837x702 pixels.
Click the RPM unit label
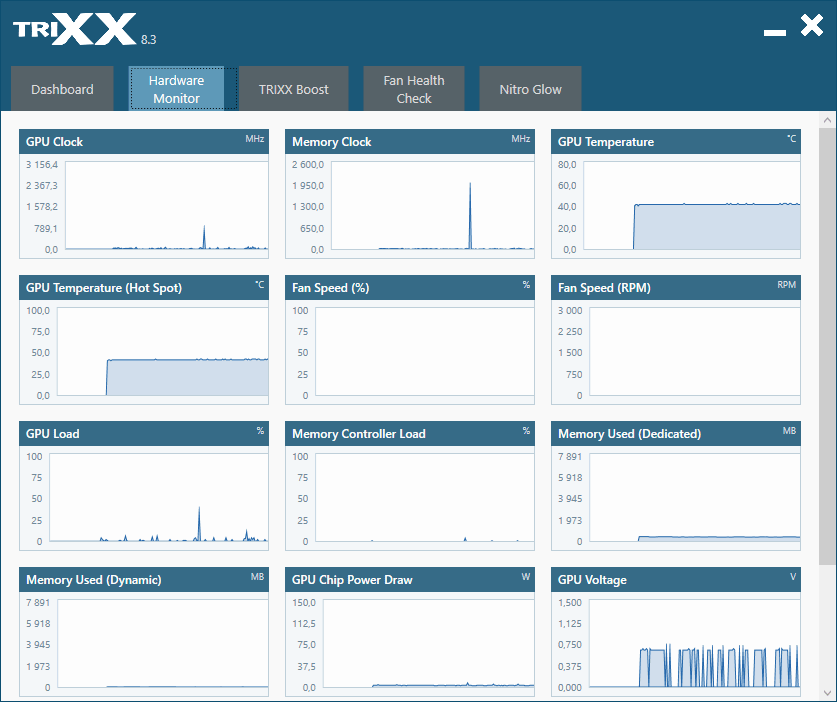786,285
